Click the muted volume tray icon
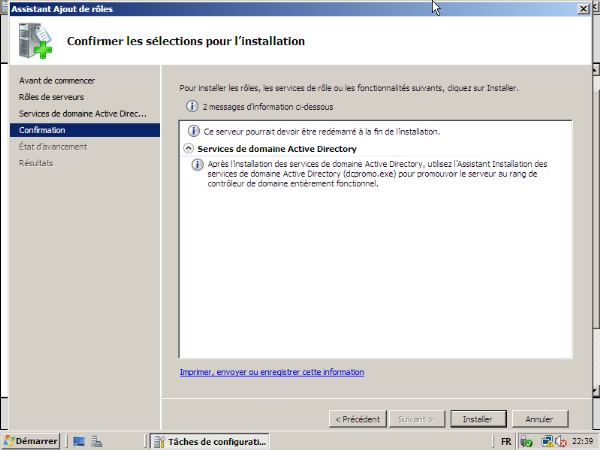 coord(561,442)
